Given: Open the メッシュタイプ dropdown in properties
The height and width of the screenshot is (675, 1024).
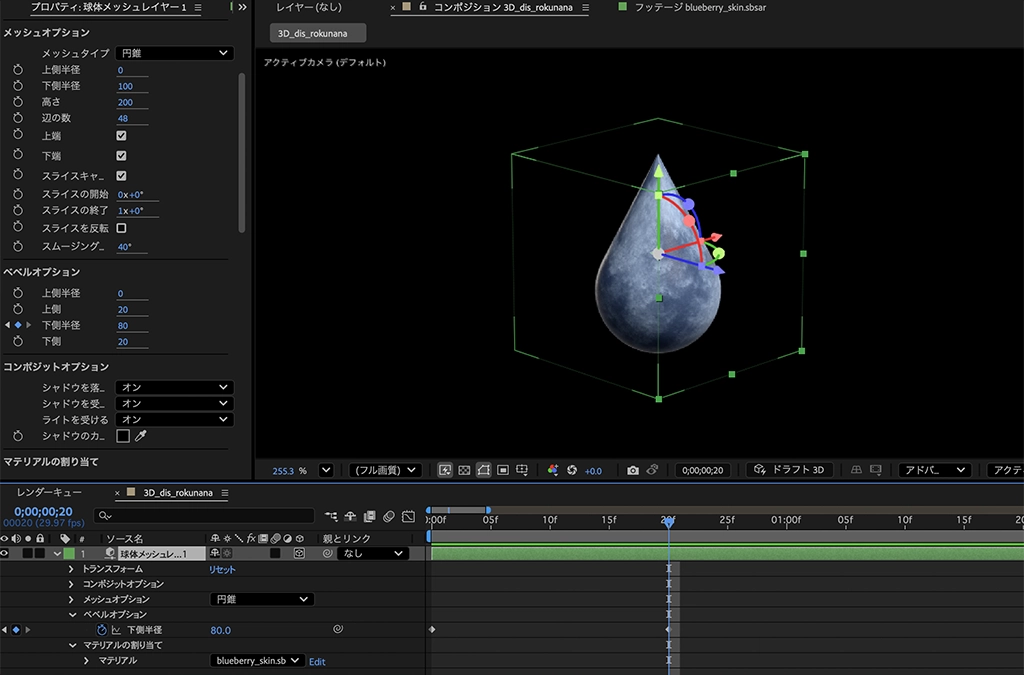Looking at the screenshot, I should pyautogui.click(x=174, y=53).
